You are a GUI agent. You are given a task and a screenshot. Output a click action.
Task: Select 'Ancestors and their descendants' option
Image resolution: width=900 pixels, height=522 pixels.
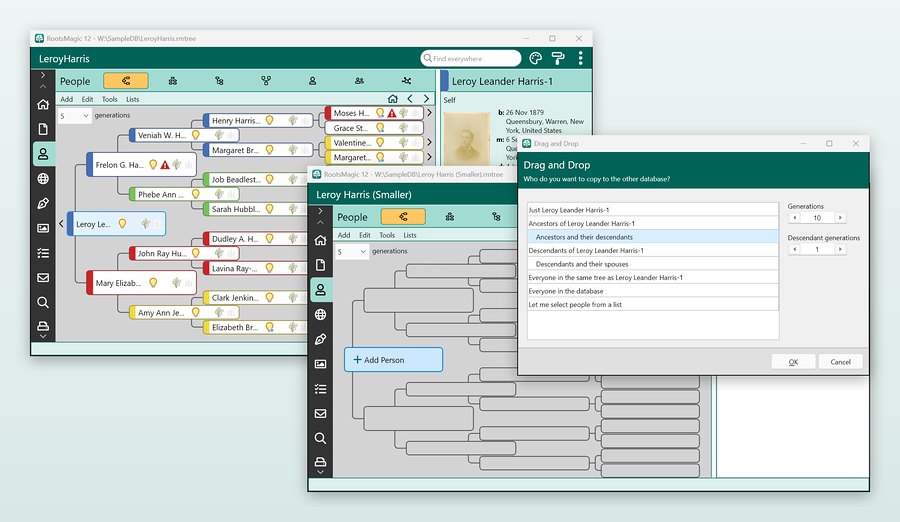click(x=653, y=237)
